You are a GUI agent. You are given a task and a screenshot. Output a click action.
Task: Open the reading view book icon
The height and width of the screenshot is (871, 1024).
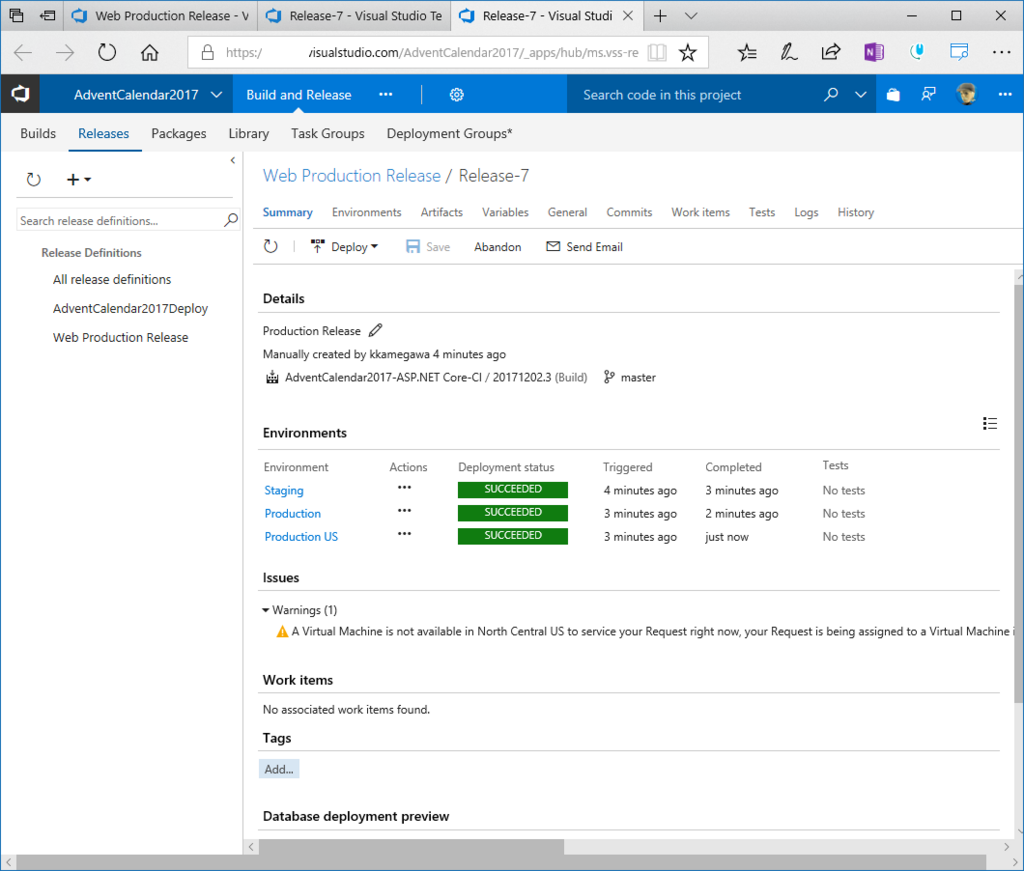coord(657,52)
